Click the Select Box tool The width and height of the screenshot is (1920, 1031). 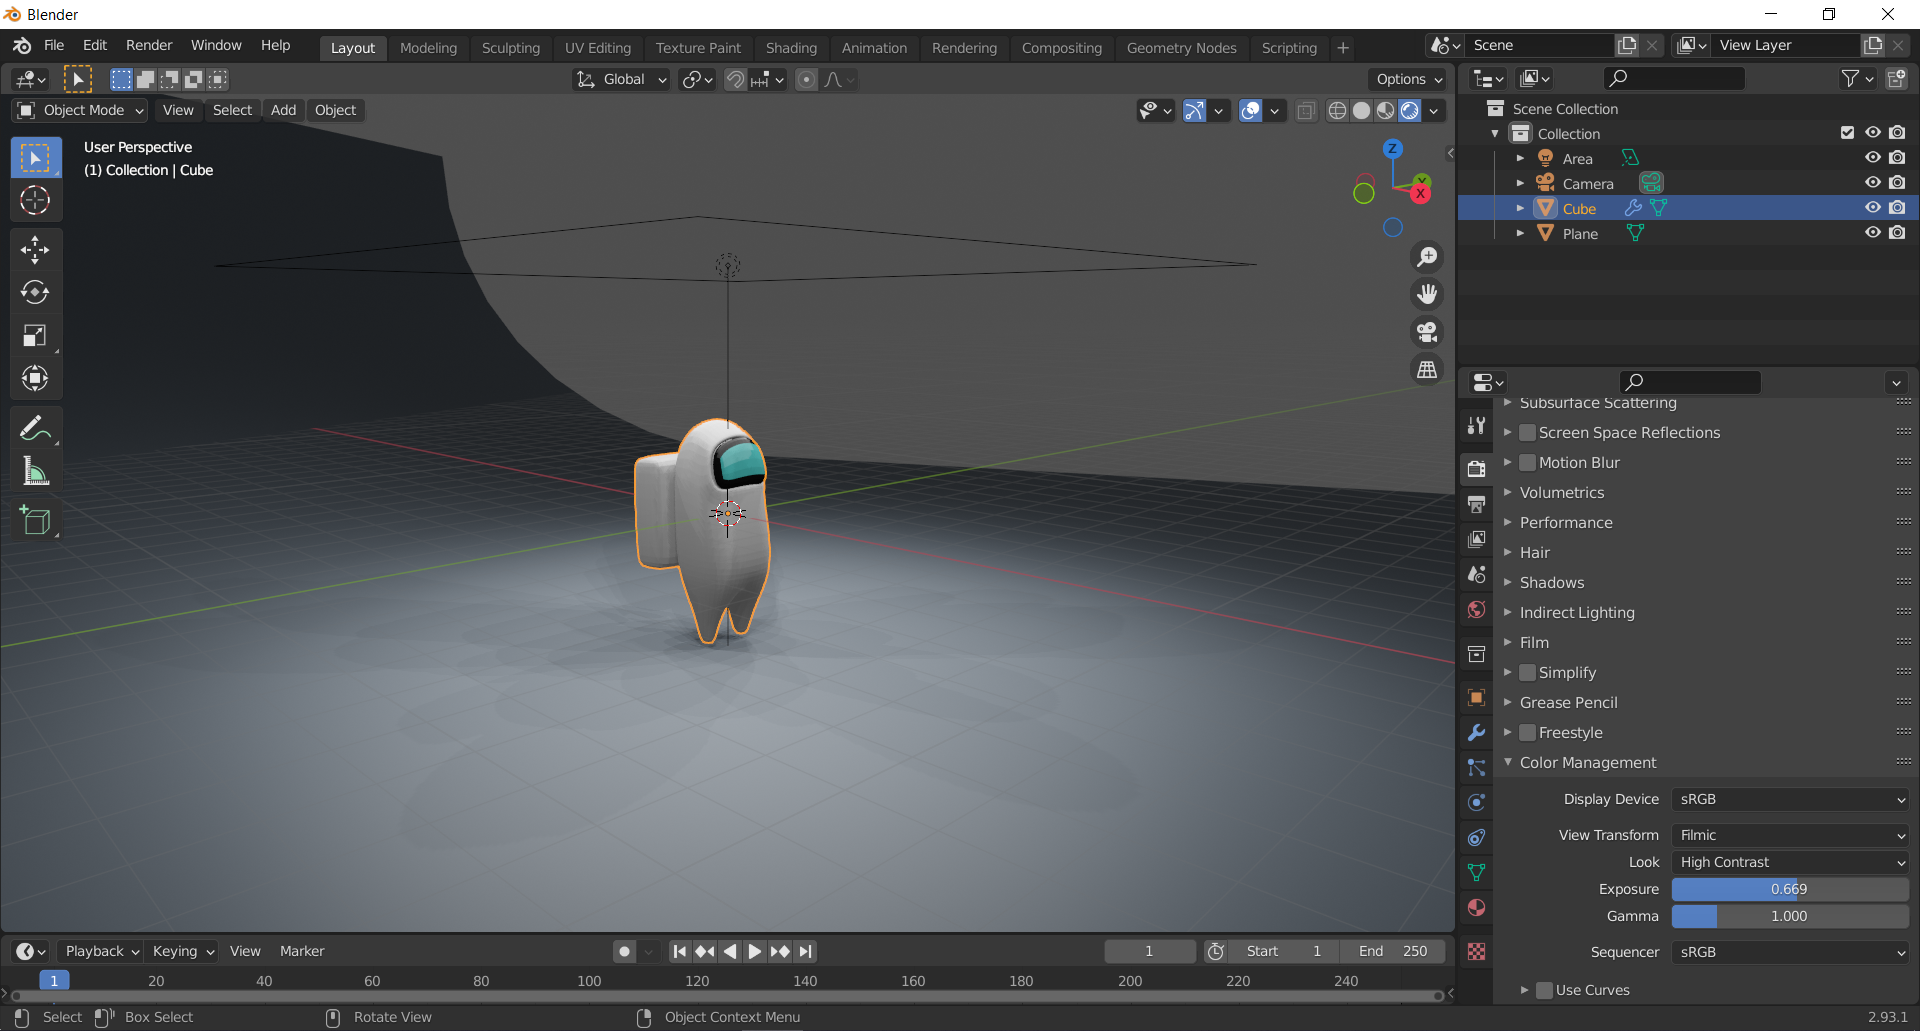point(35,158)
